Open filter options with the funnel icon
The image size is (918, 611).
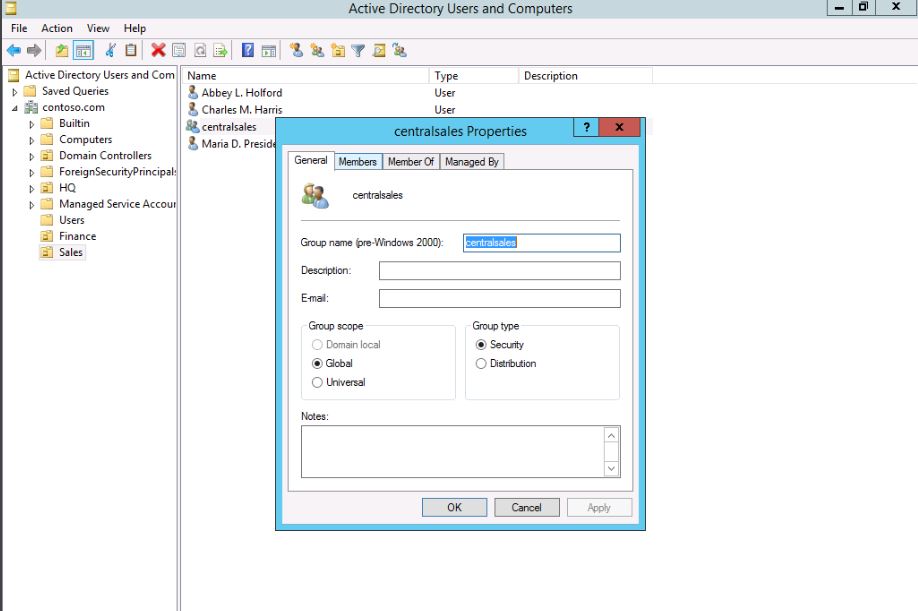(358, 51)
